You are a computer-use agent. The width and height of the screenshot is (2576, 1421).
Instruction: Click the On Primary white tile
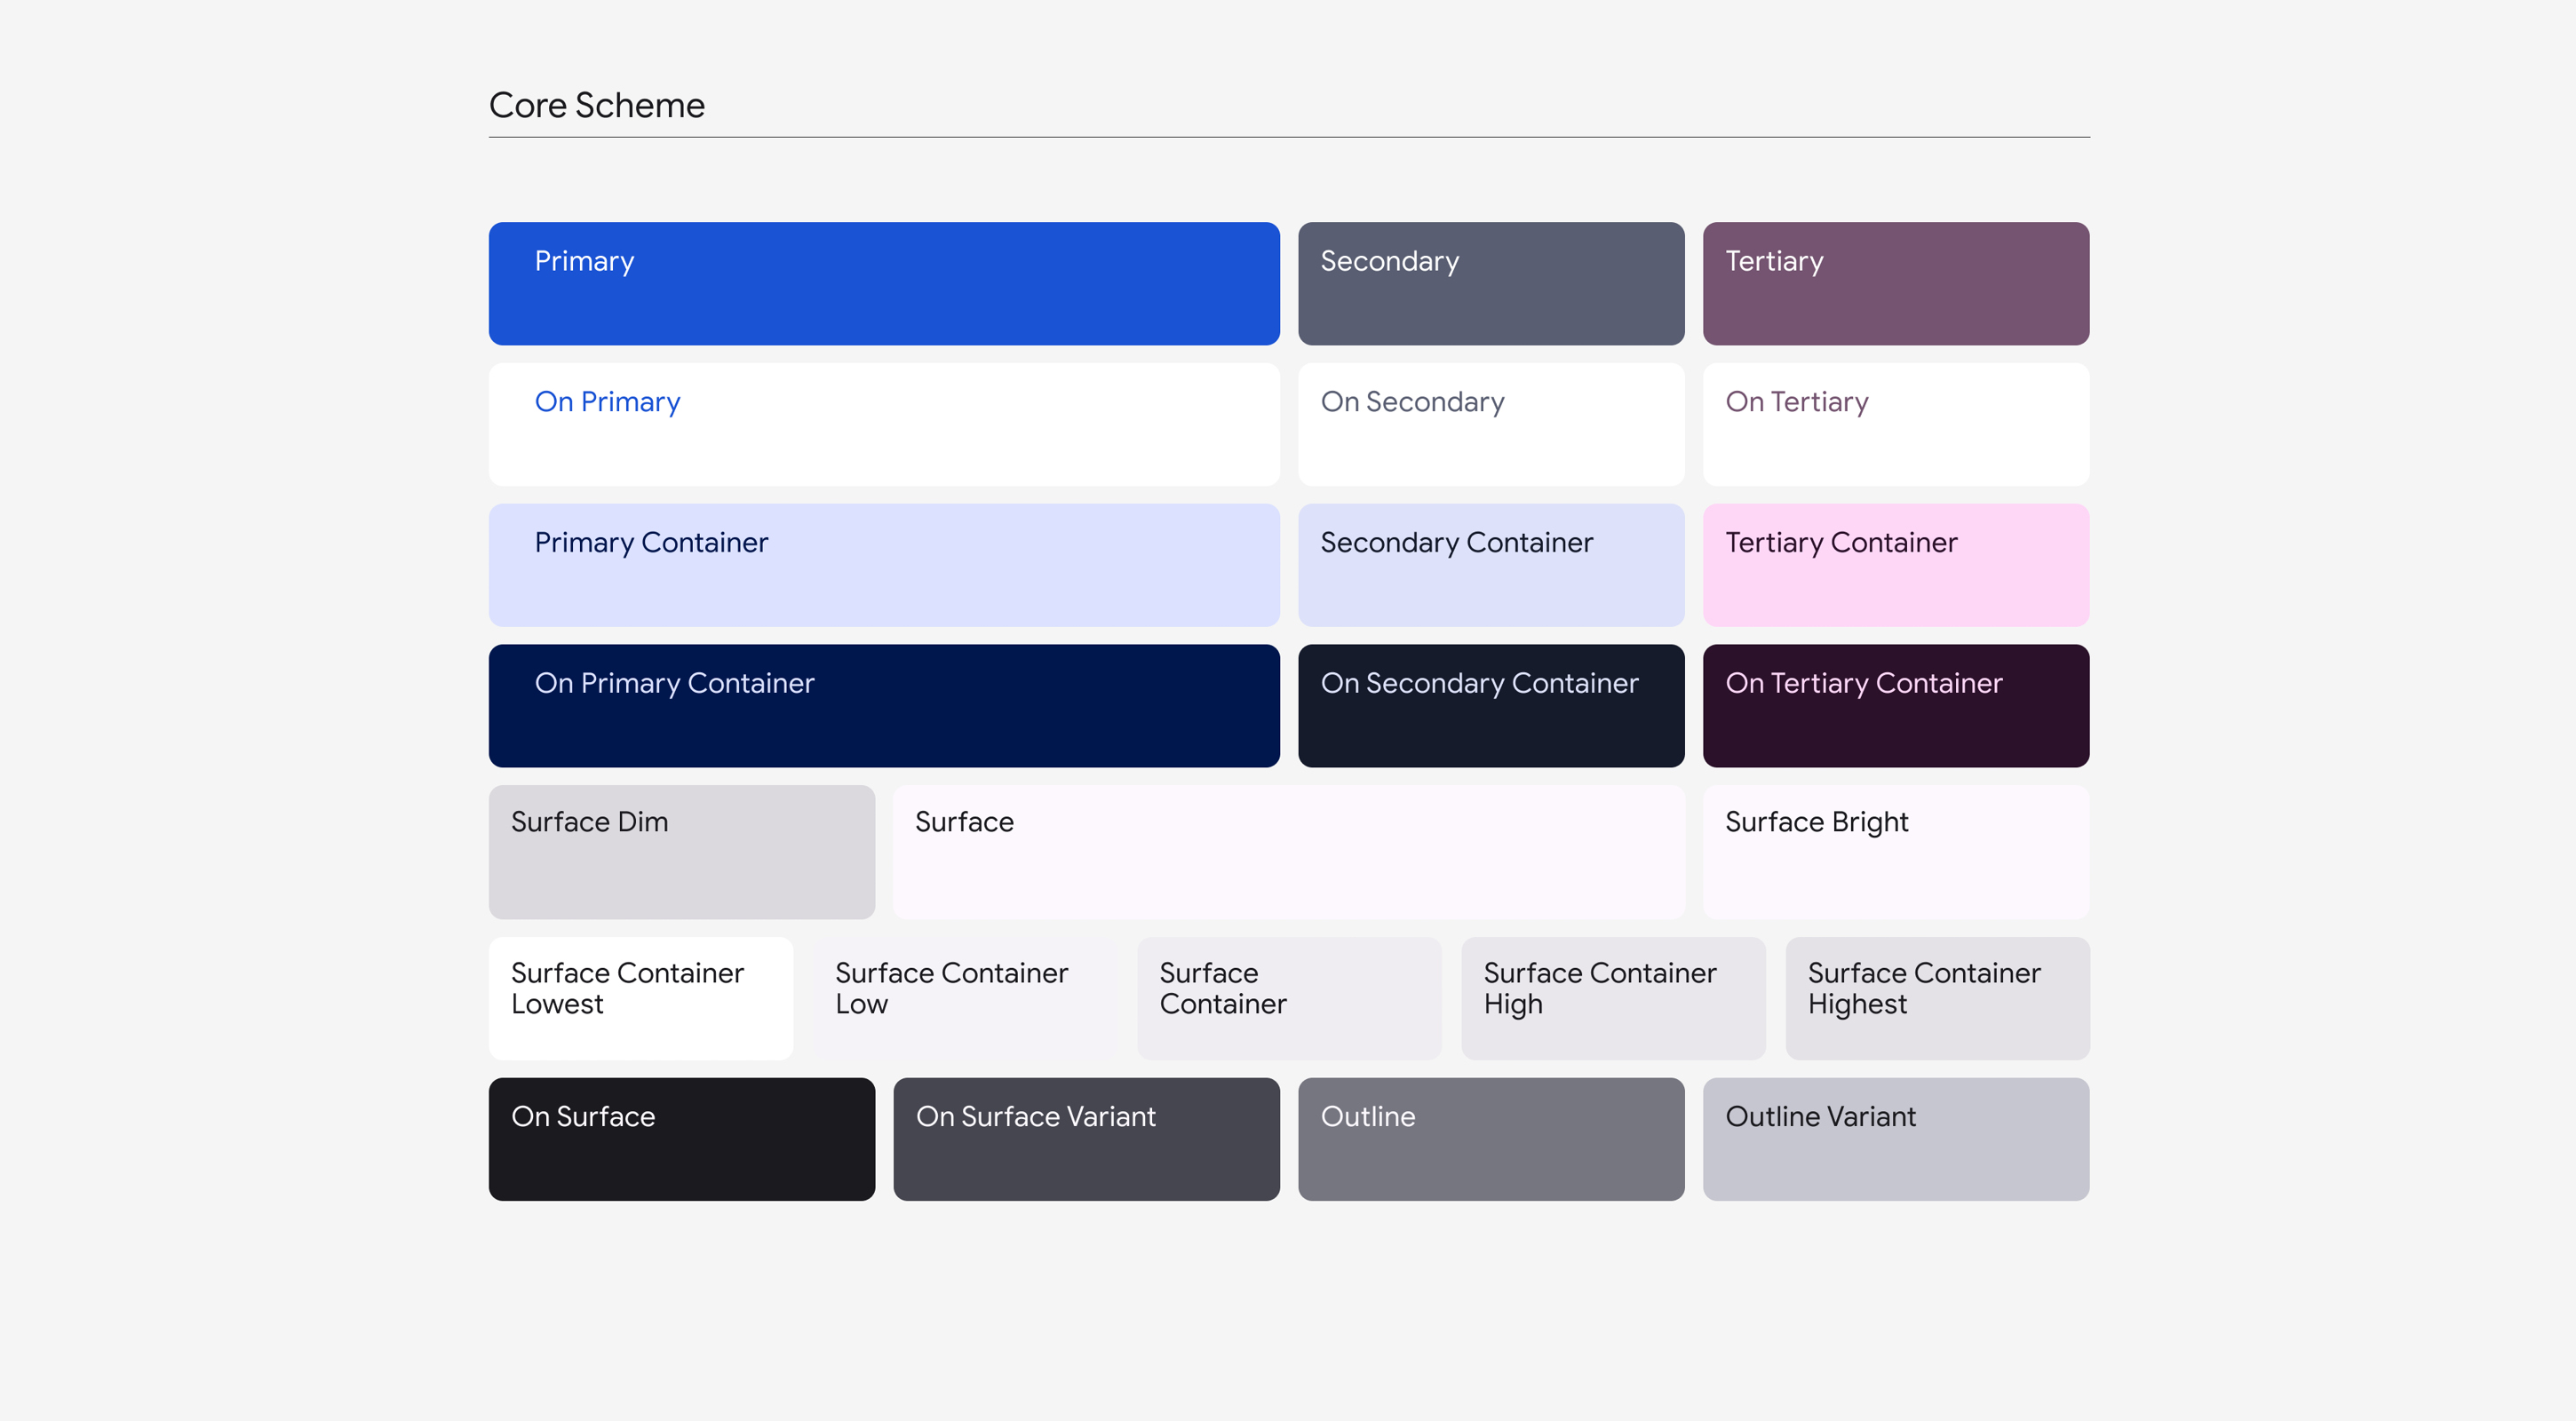tap(883, 424)
